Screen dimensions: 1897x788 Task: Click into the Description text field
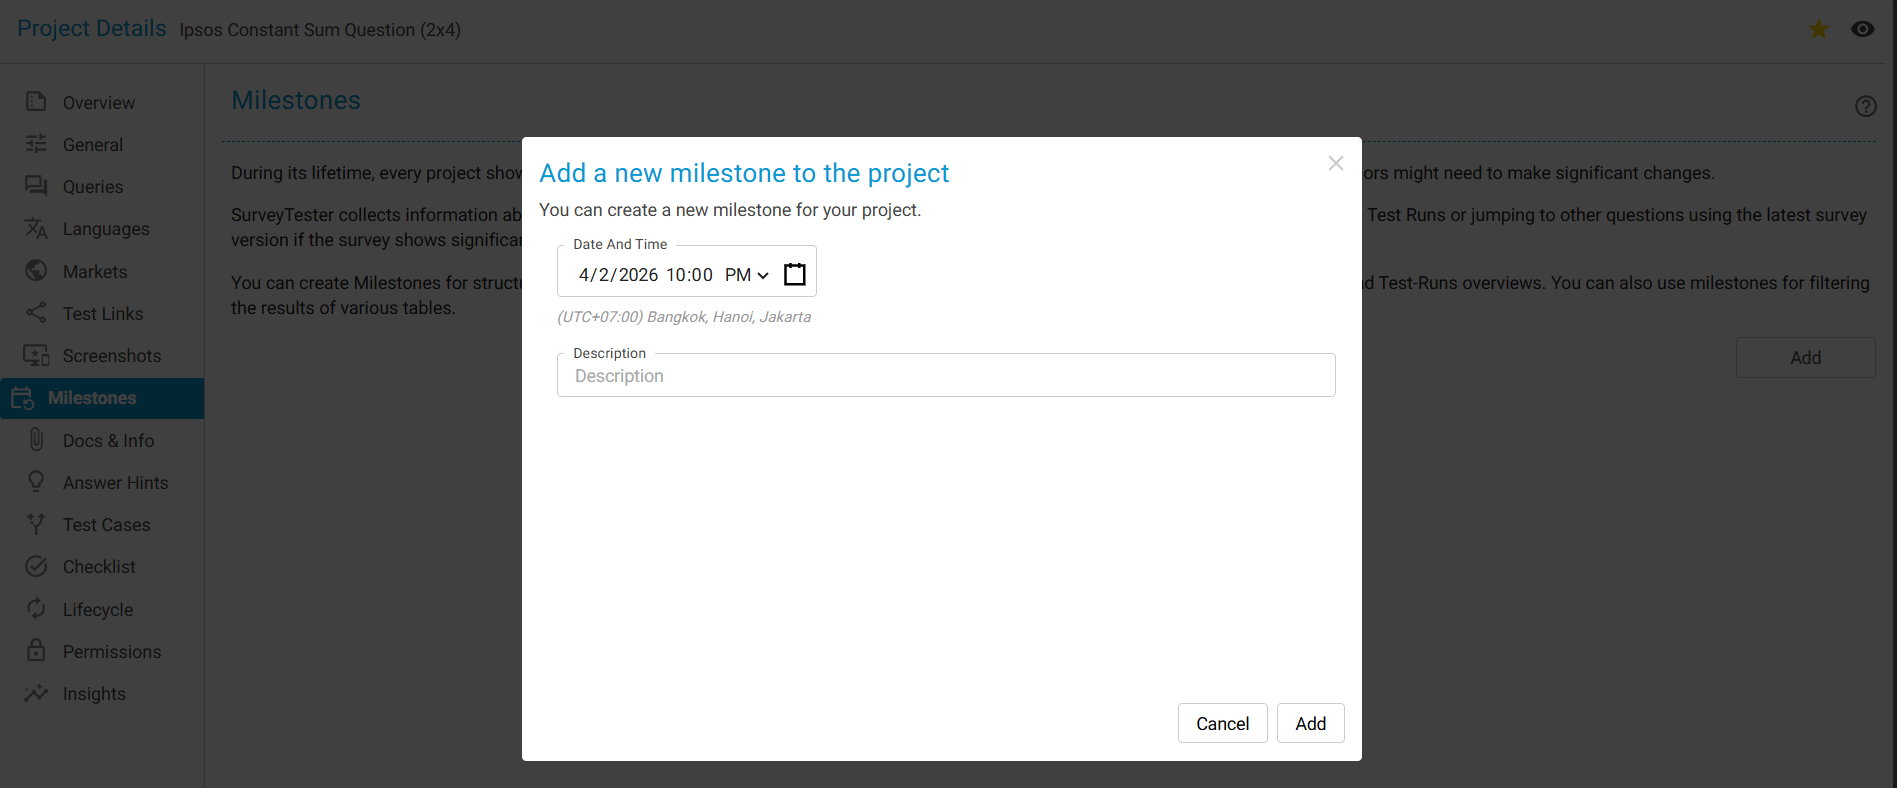[x=946, y=376]
